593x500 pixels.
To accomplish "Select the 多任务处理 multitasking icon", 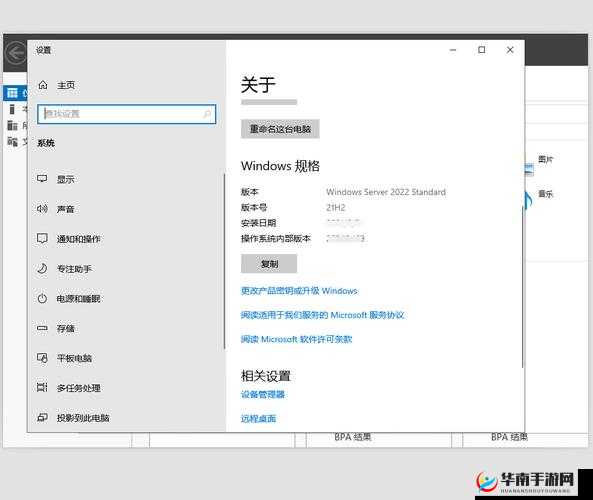I will 42,387.
